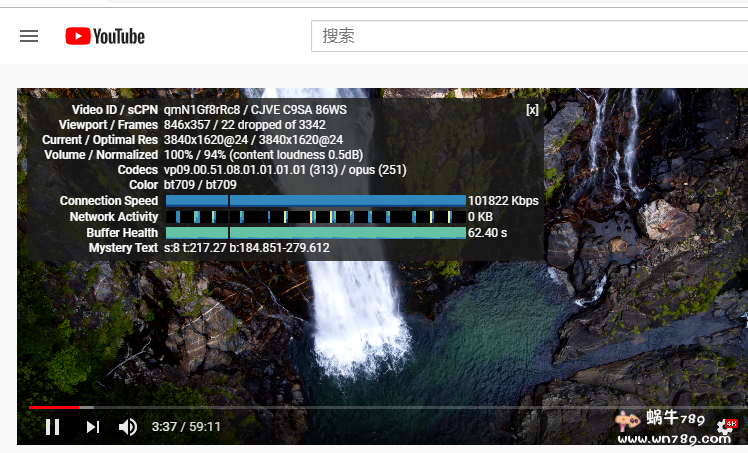Click the Volume / Normalized value

(x=263, y=155)
